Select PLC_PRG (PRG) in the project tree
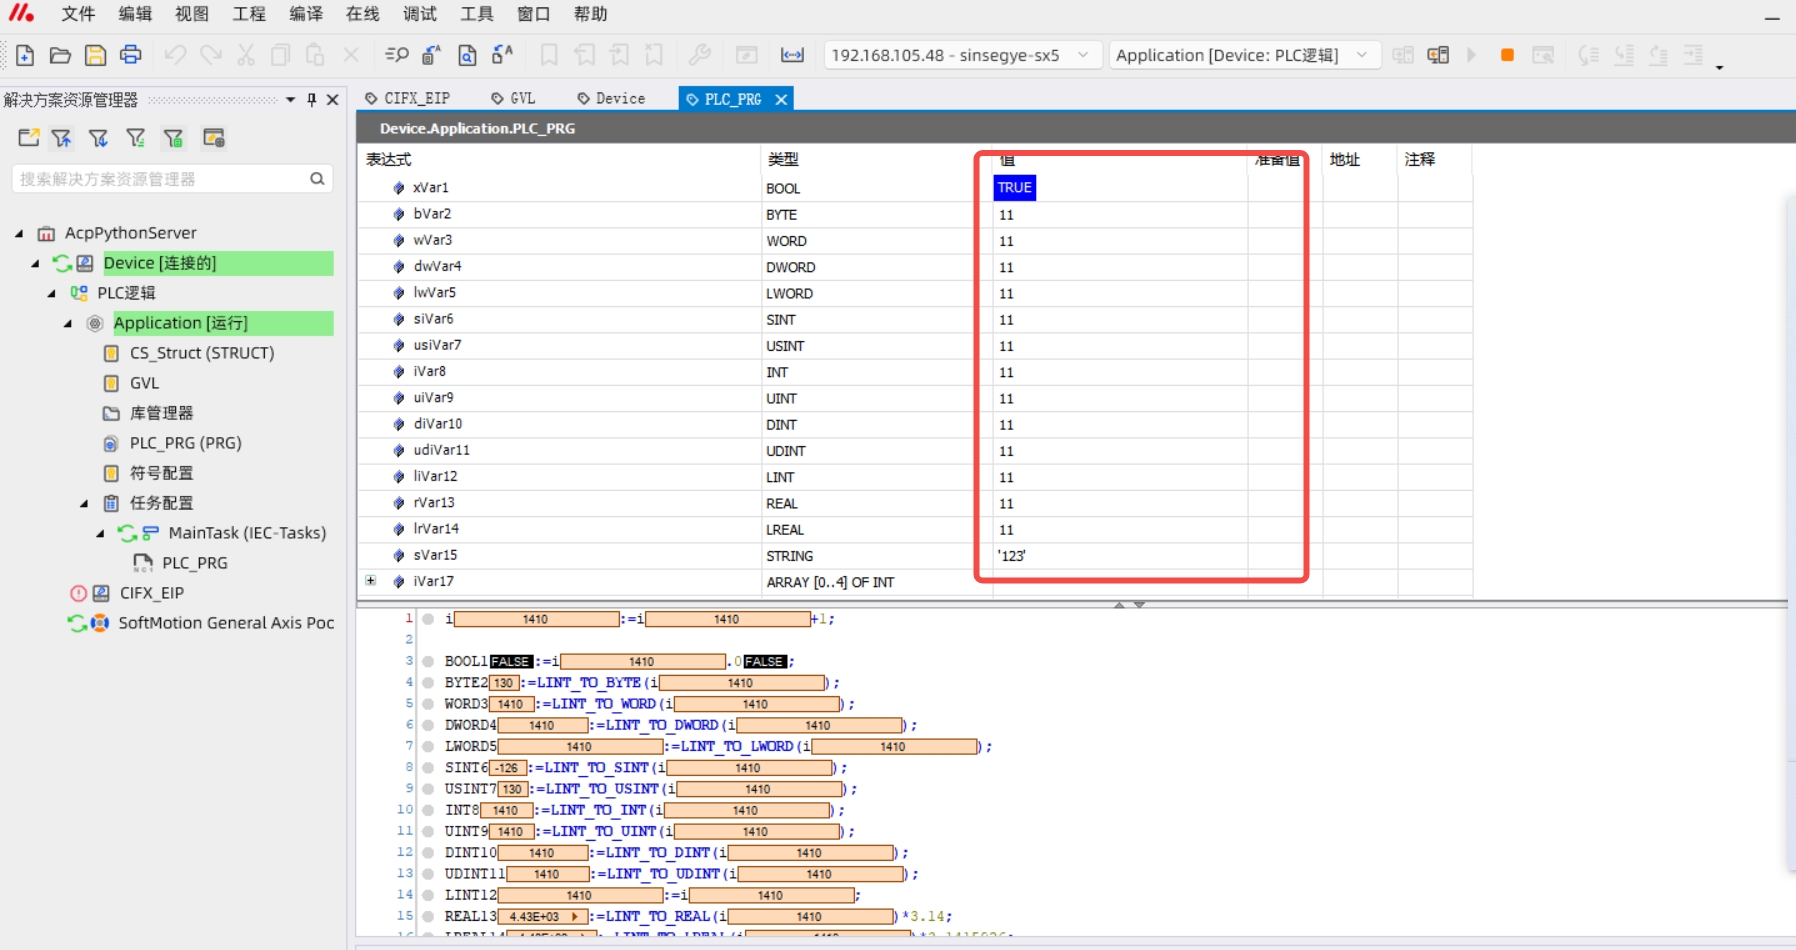 click(x=185, y=443)
